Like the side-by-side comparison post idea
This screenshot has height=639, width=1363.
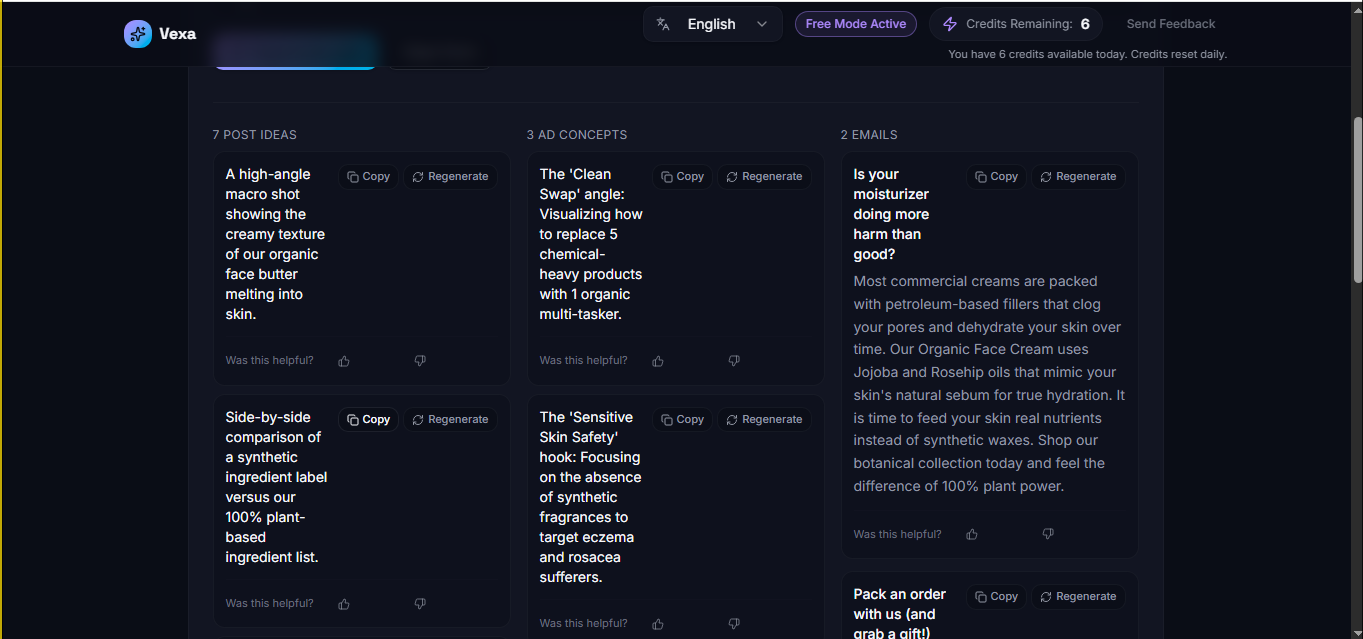click(x=344, y=604)
